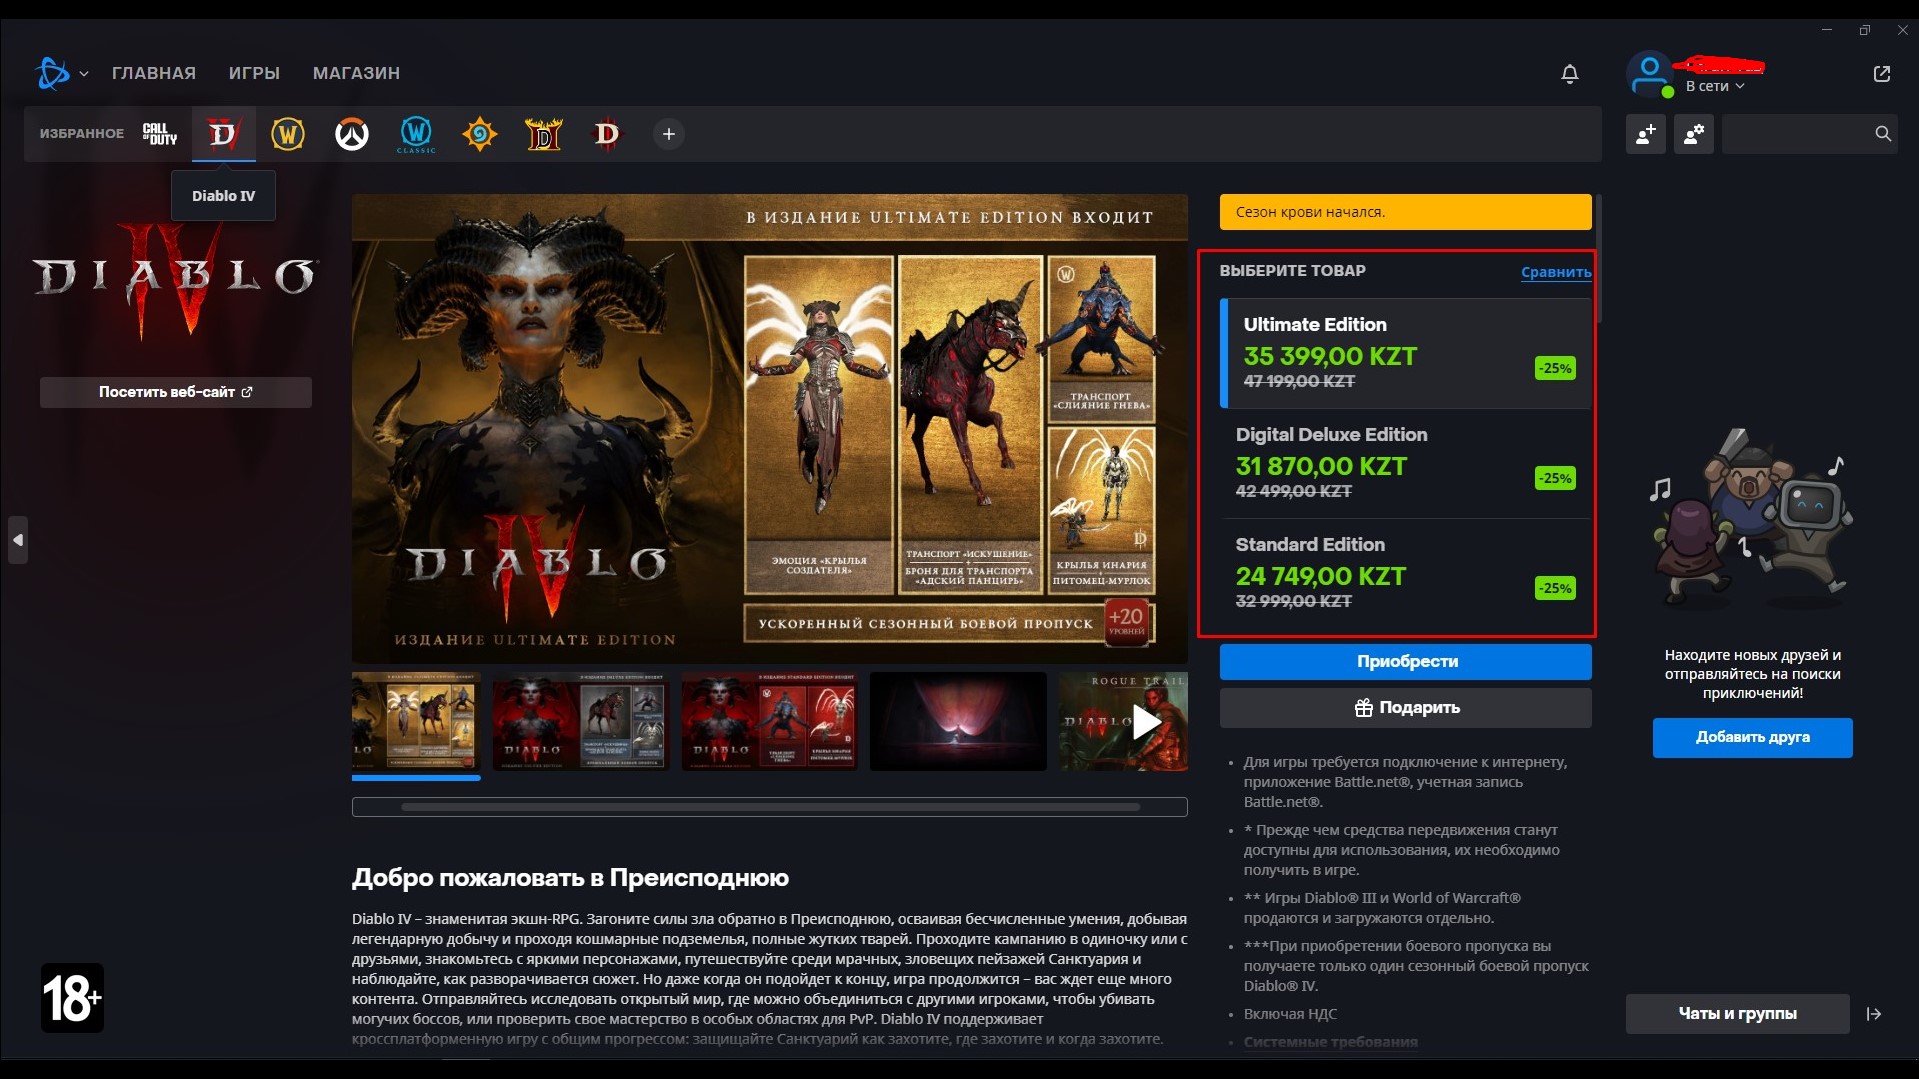
Task: Click the Подарить gift button
Action: (x=1405, y=708)
